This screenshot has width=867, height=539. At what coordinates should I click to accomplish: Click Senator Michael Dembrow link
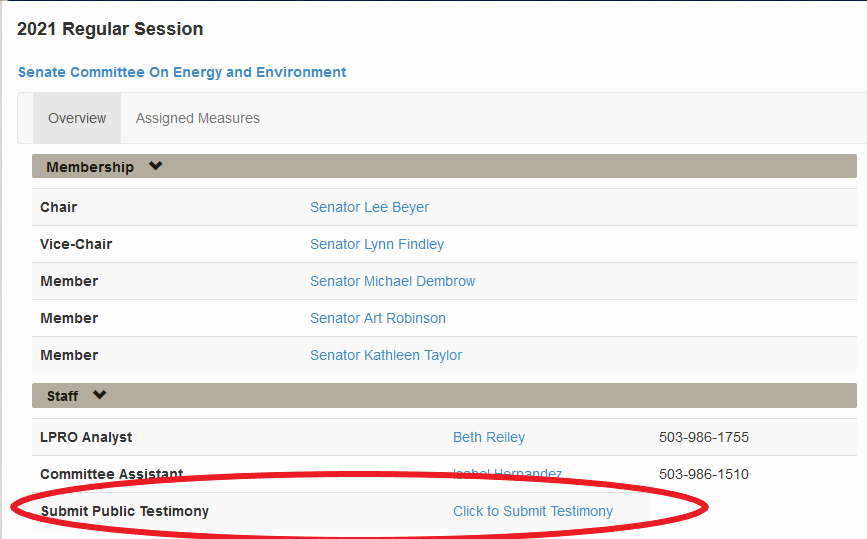(x=392, y=281)
